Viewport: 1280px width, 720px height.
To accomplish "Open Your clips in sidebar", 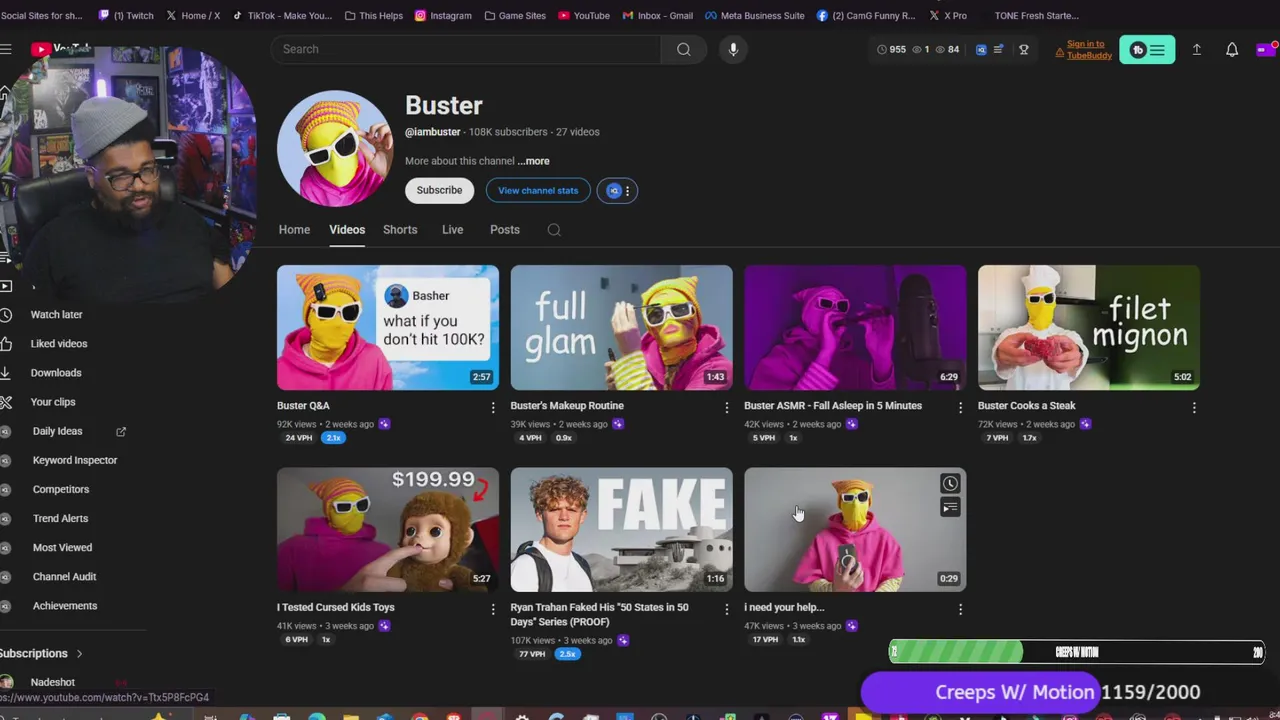I will tap(53, 402).
